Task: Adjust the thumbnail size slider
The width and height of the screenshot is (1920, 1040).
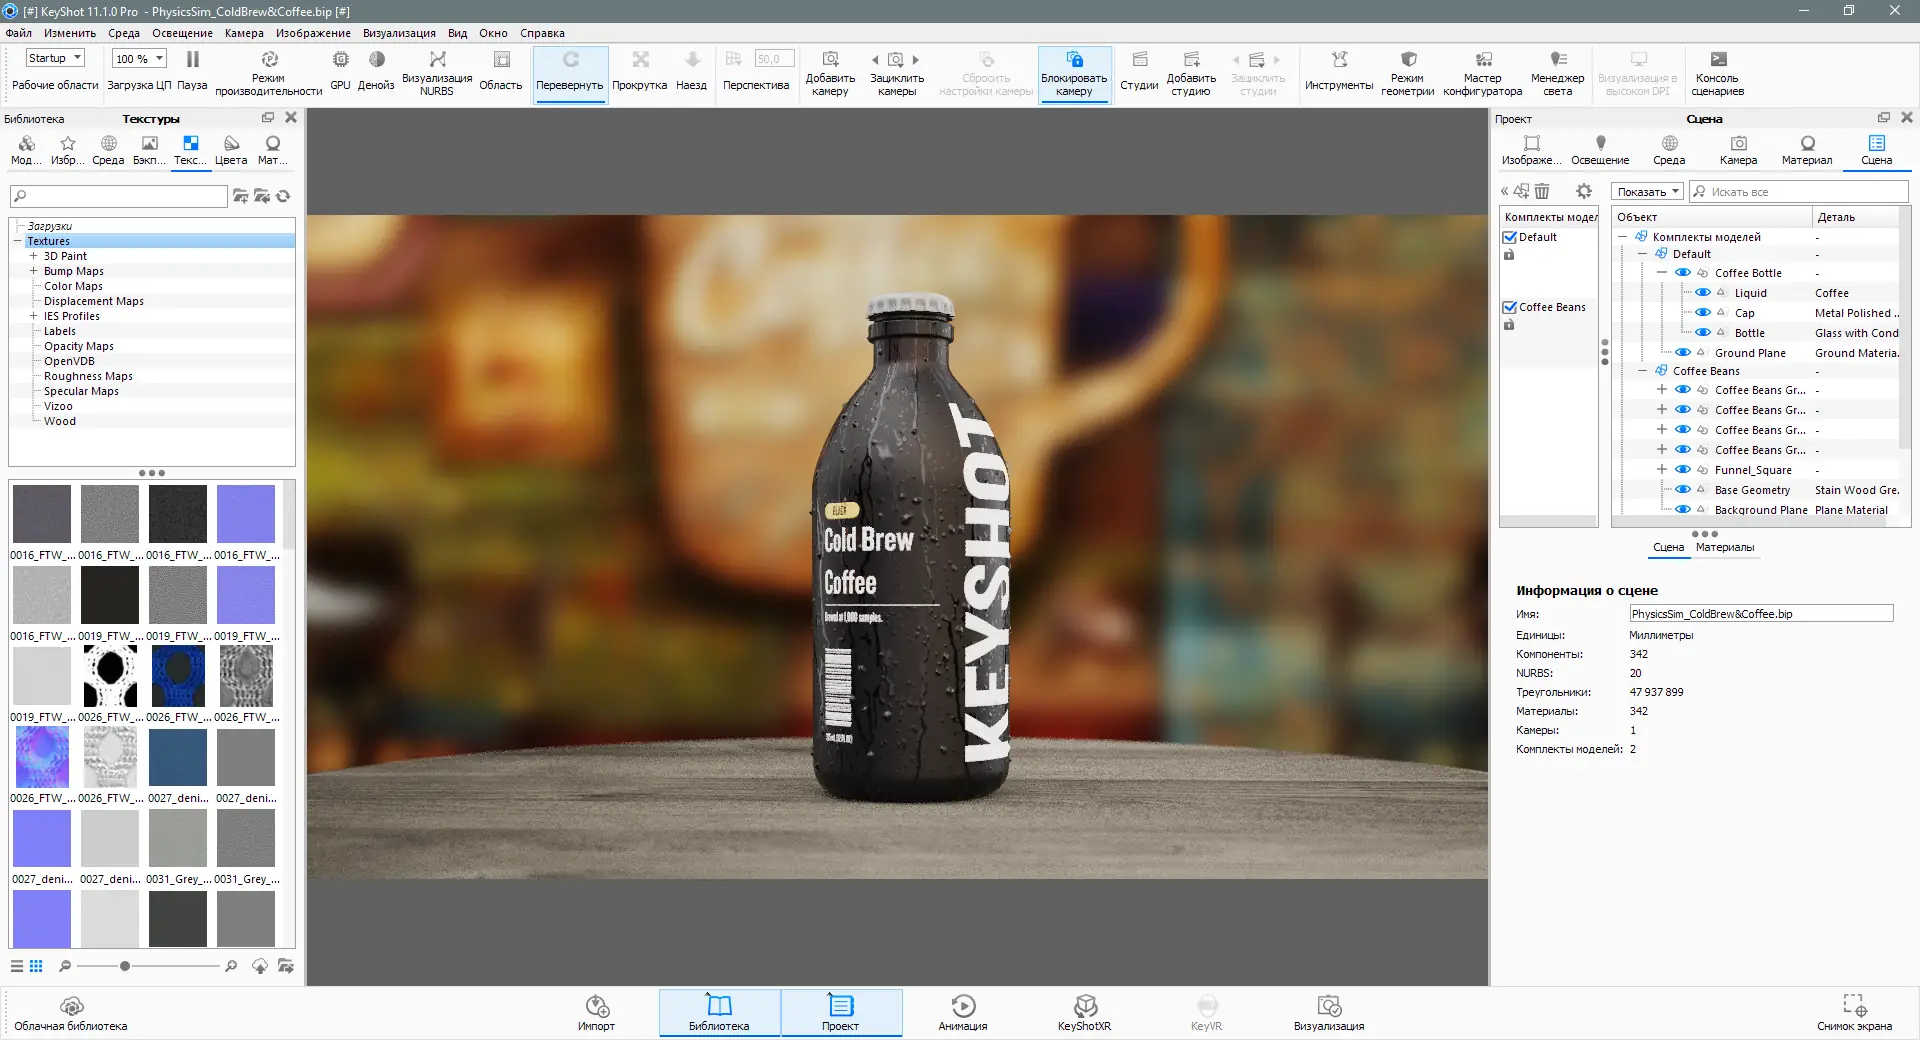Action: pos(125,966)
